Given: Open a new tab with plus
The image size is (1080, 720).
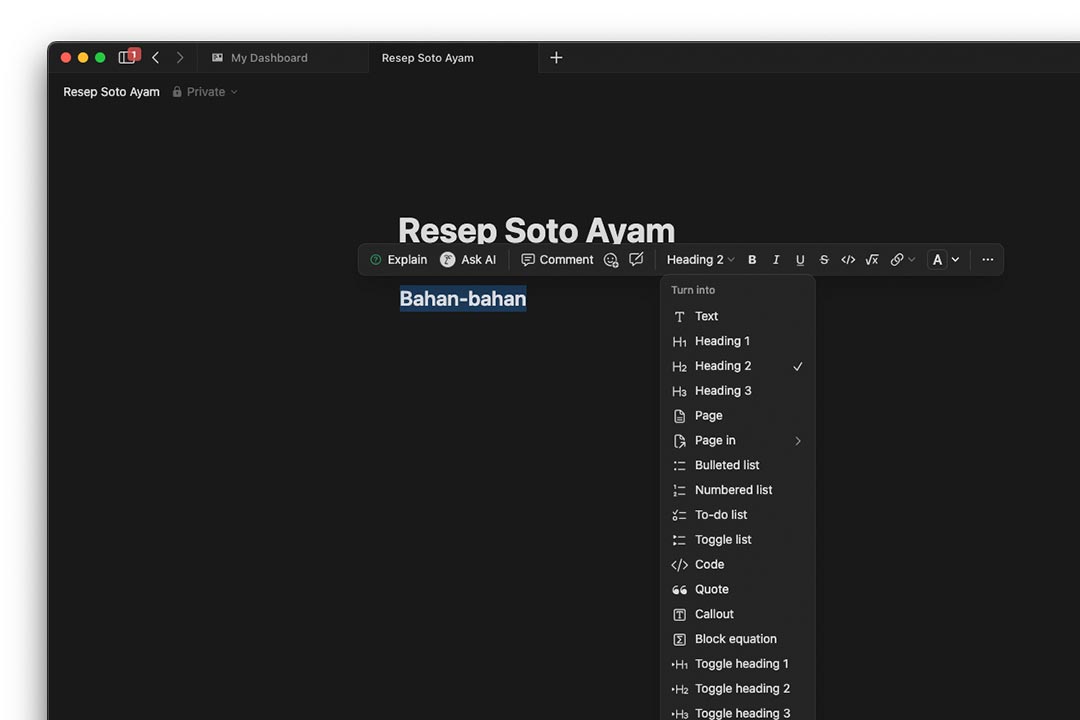Looking at the screenshot, I should pyautogui.click(x=556, y=58).
